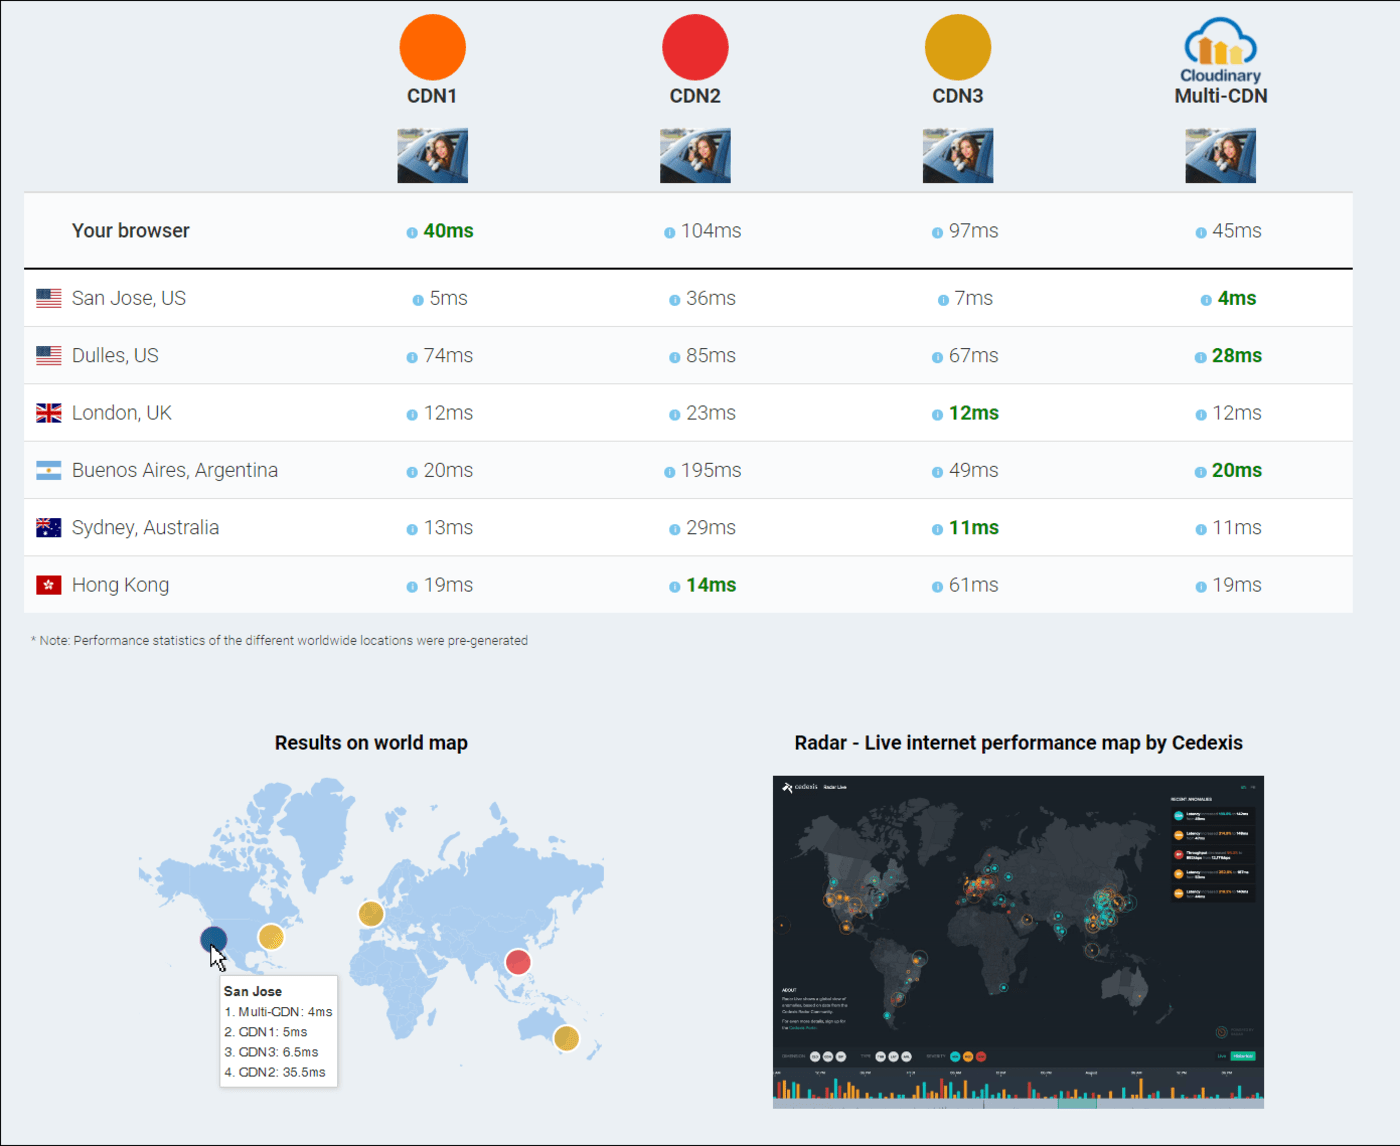Click the red CDN2 circle icon
1400x1146 pixels.
click(x=695, y=47)
